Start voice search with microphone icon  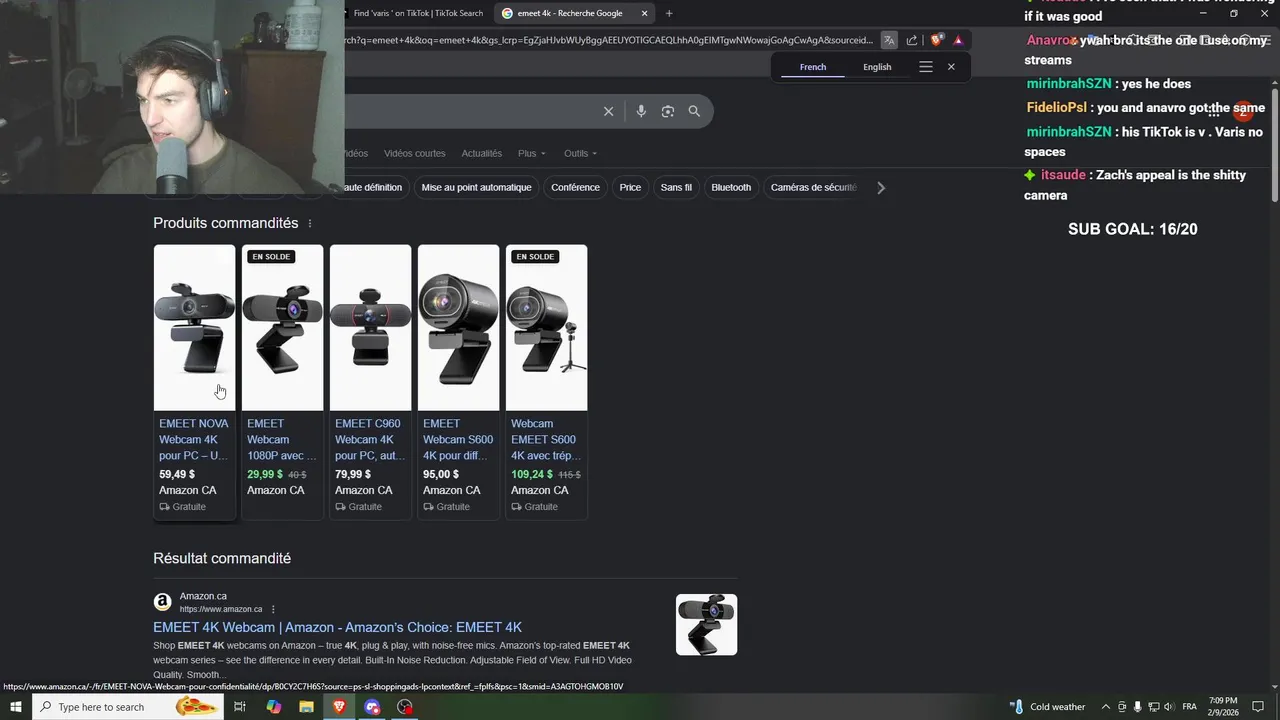point(641,111)
